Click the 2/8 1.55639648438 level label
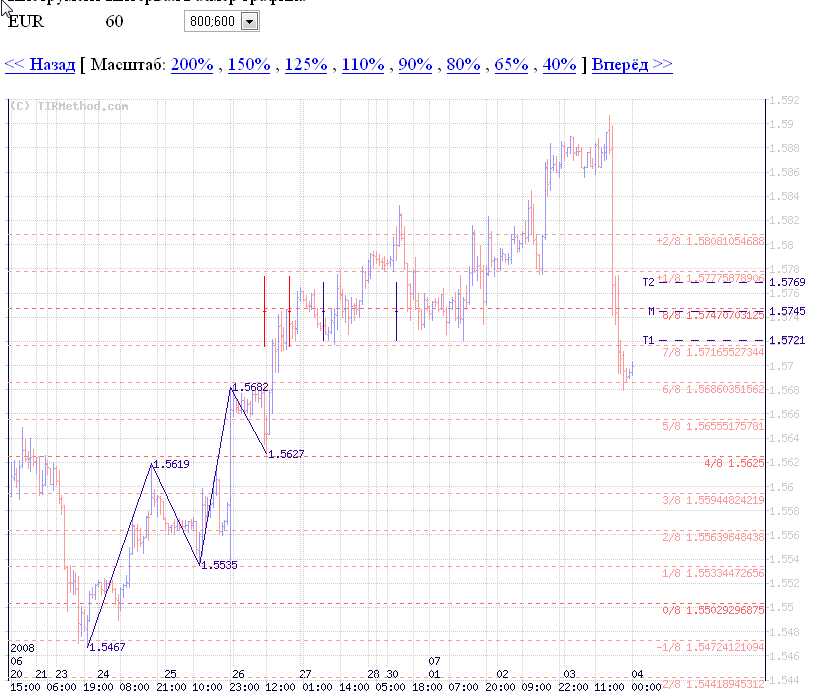The width and height of the screenshot is (831, 698). 713,537
